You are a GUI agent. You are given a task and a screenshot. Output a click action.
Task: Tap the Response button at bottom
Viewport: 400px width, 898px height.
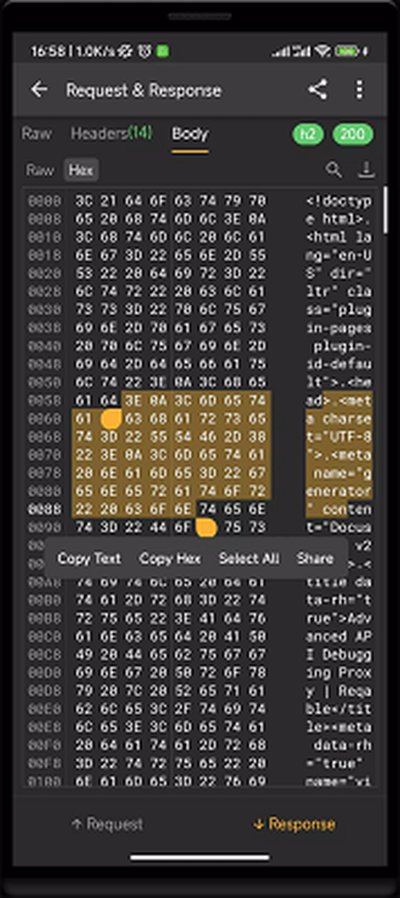(x=294, y=824)
